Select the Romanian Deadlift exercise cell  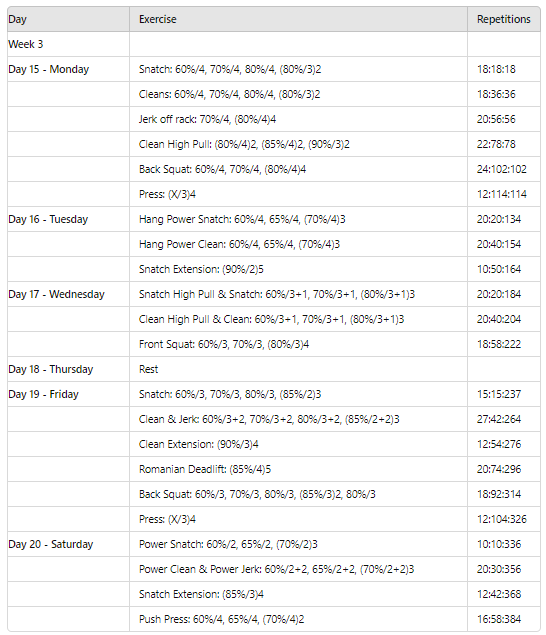coord(299,469)
